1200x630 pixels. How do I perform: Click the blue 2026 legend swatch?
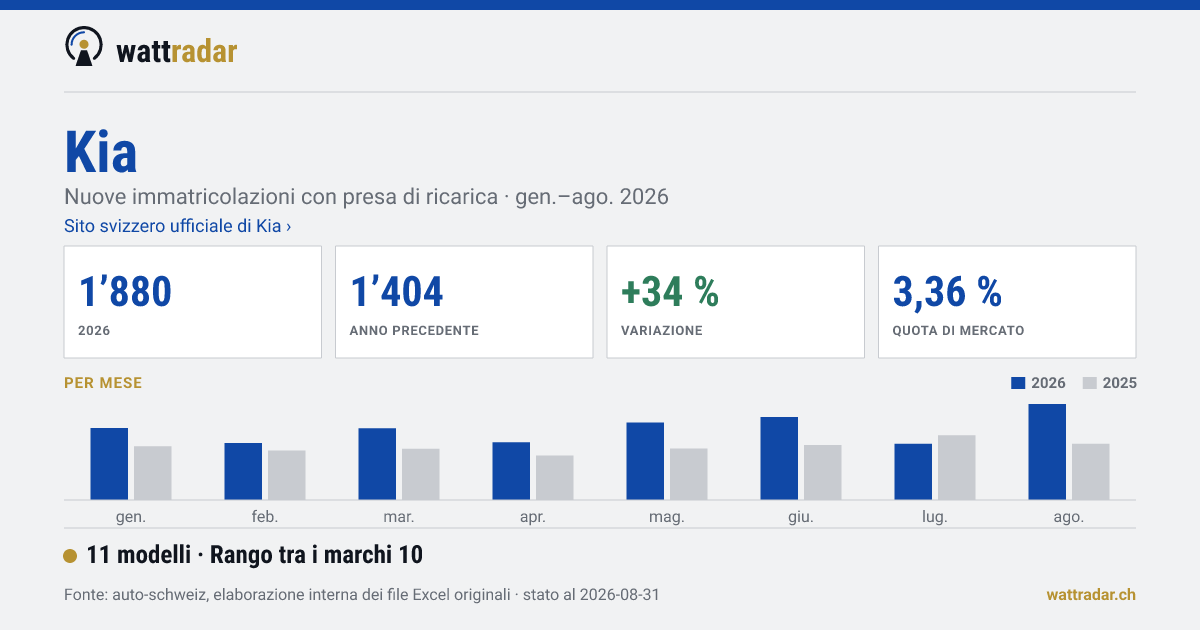click(x=1019, y=383)
